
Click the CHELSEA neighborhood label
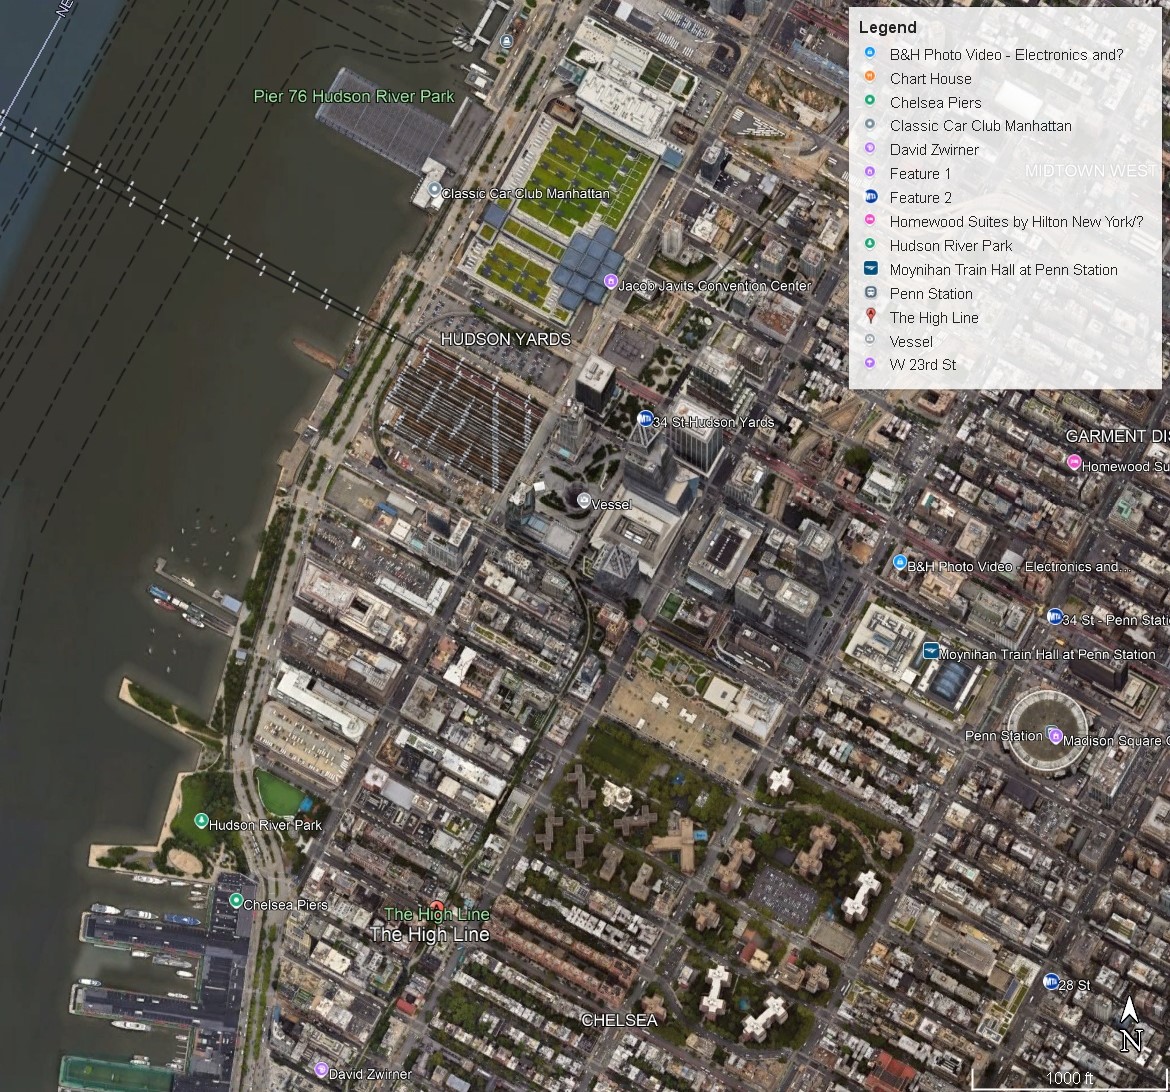[619, 1020]
